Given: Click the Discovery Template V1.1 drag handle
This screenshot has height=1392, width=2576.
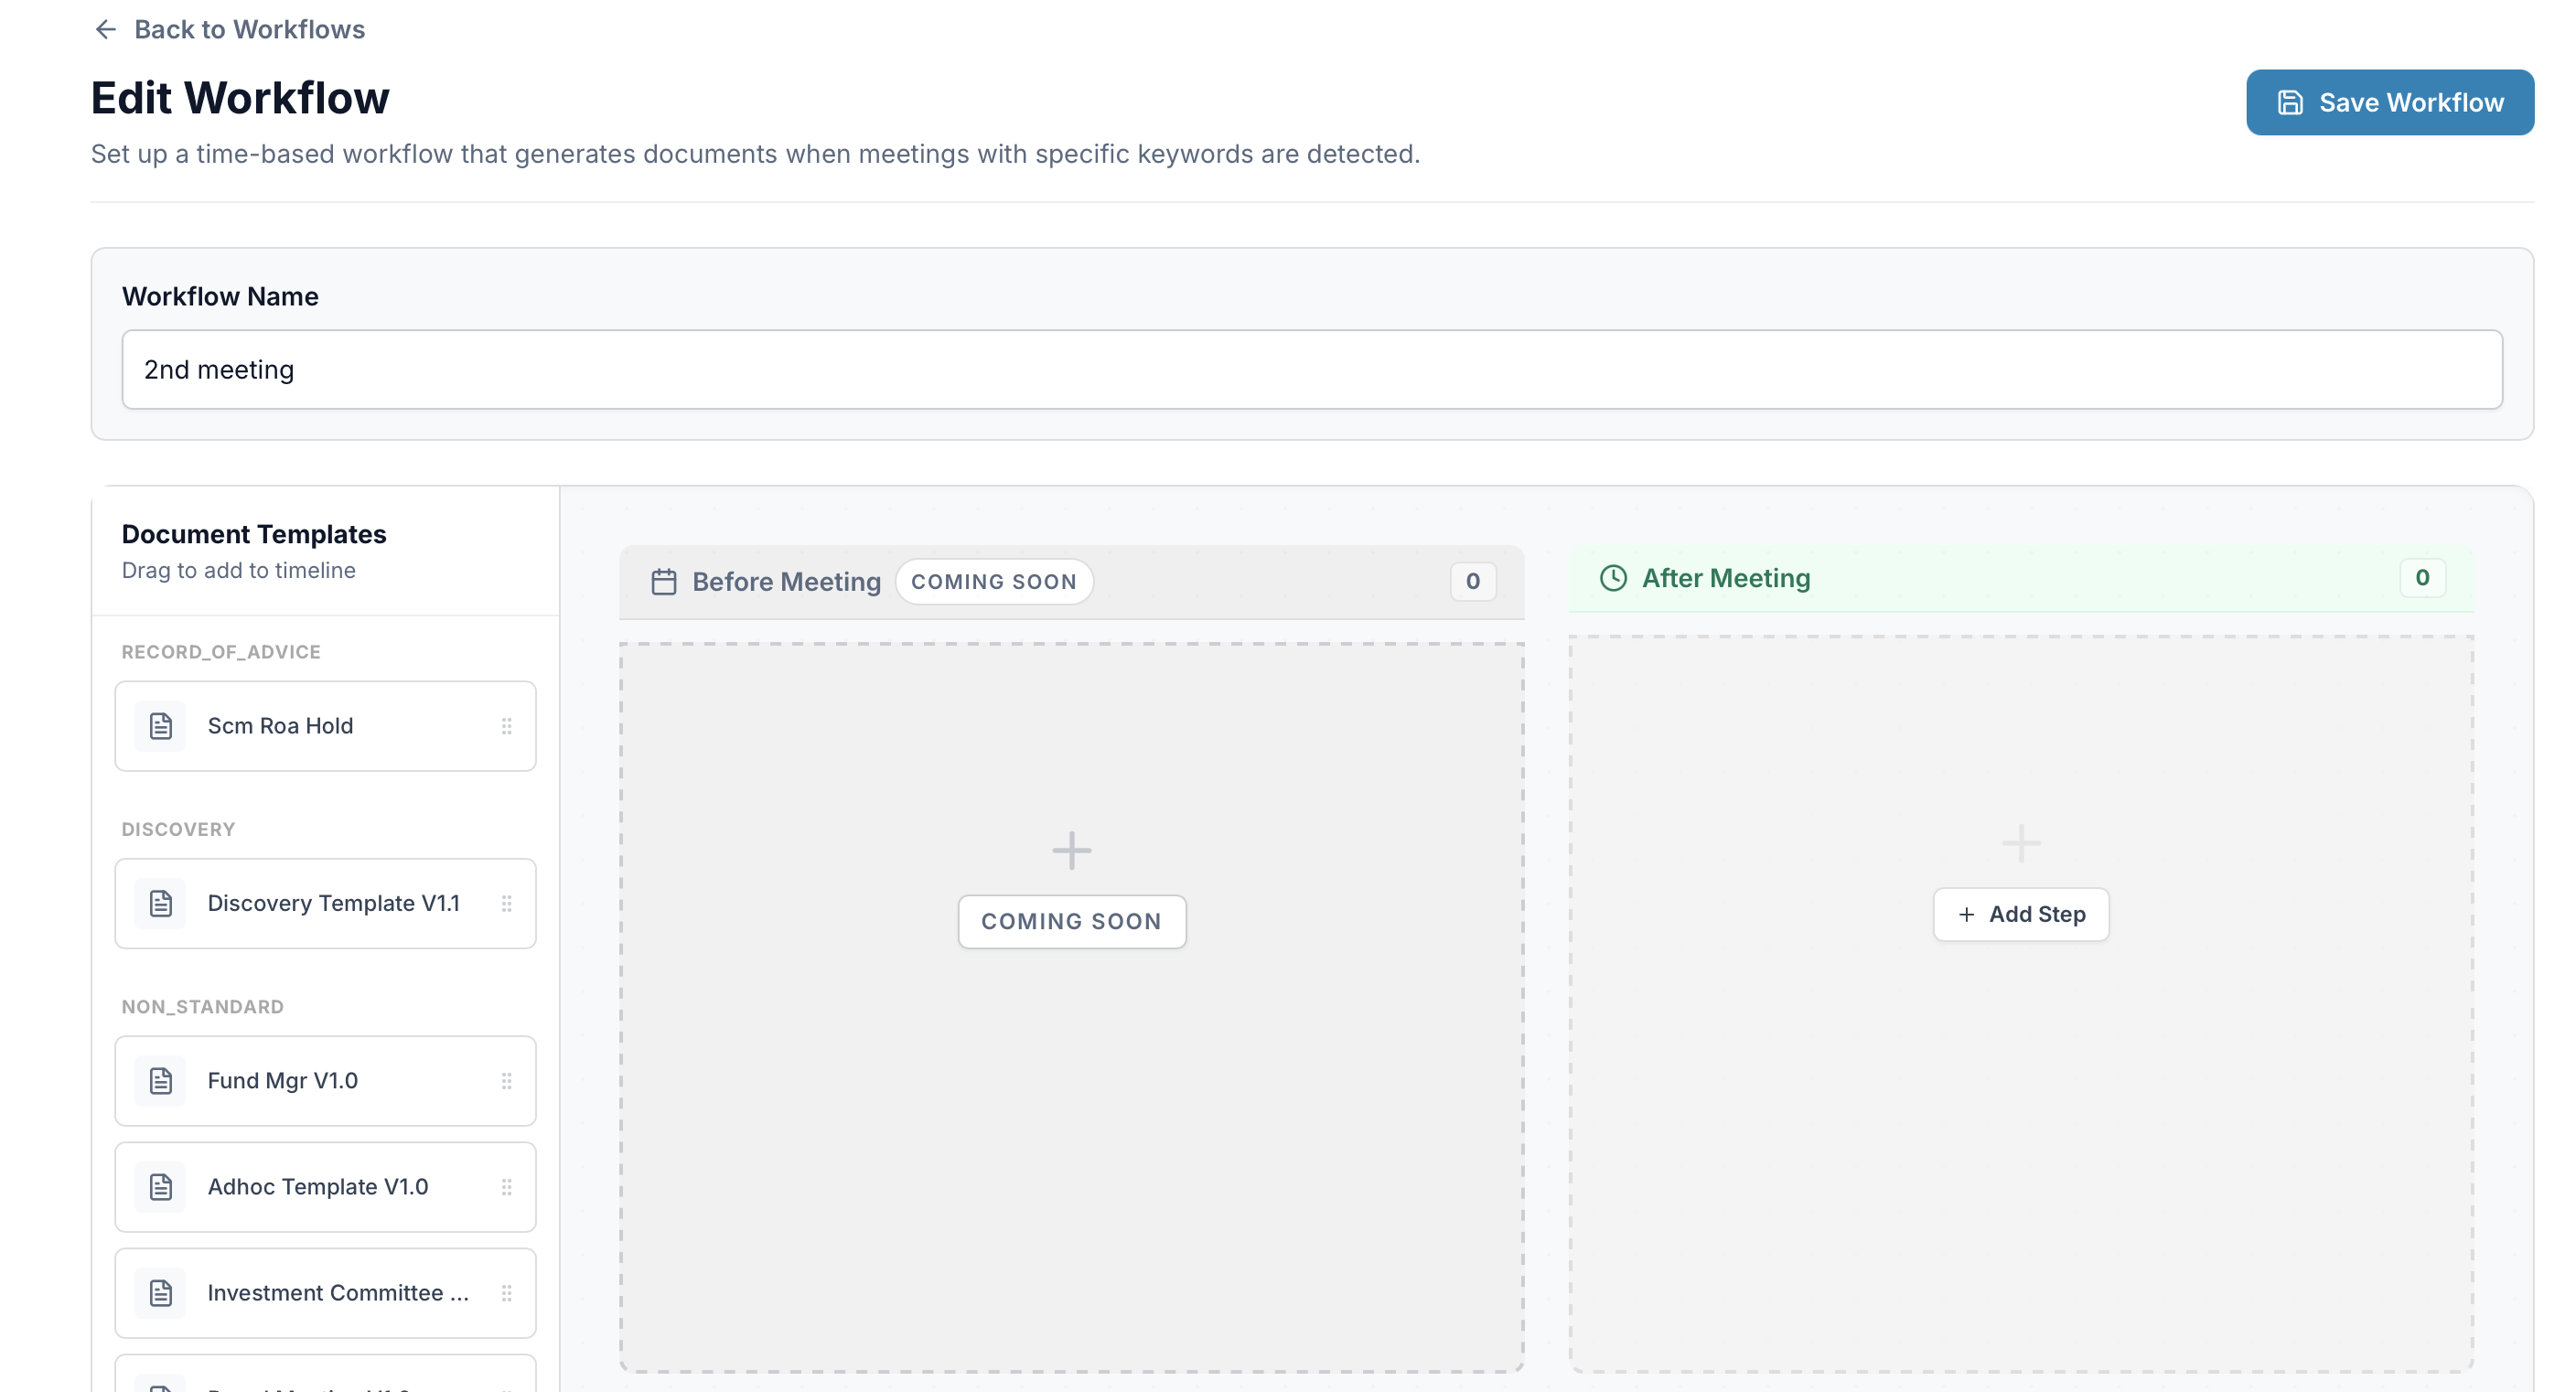Looking at the screenshot, I should click(x=506, y=903).
